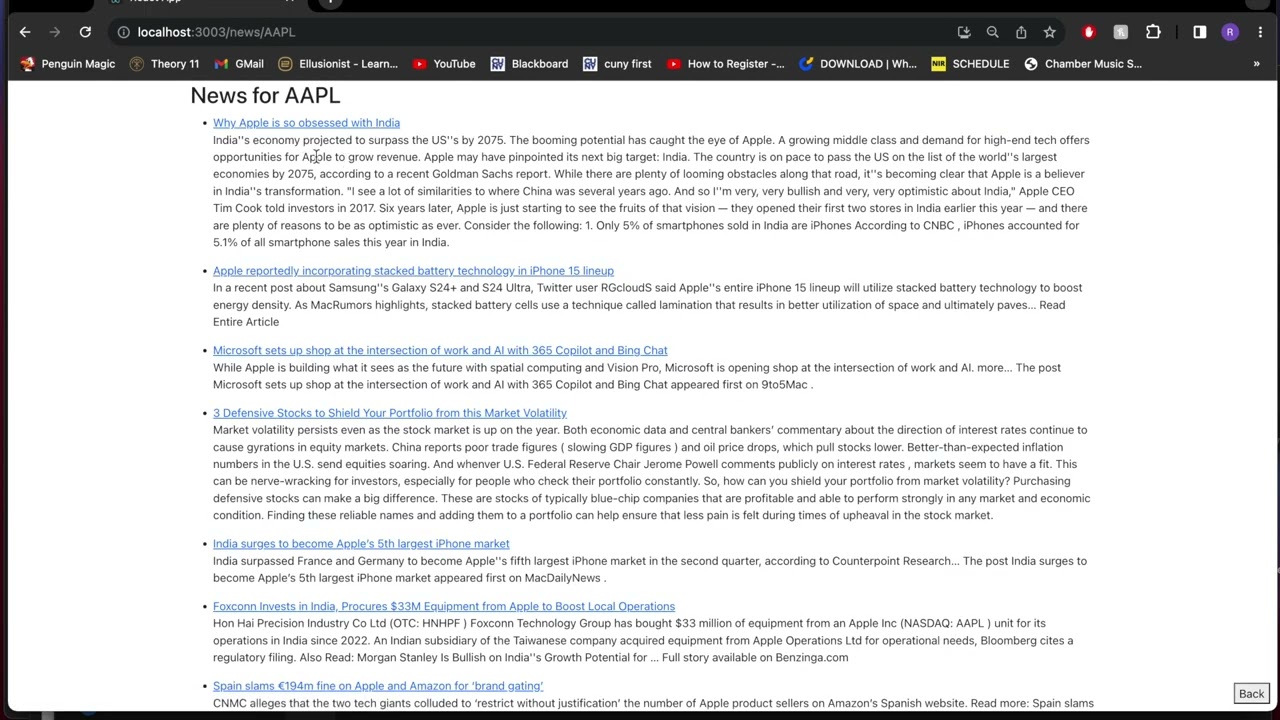
Task: Reload the page
Action: [x=85, y=32]
